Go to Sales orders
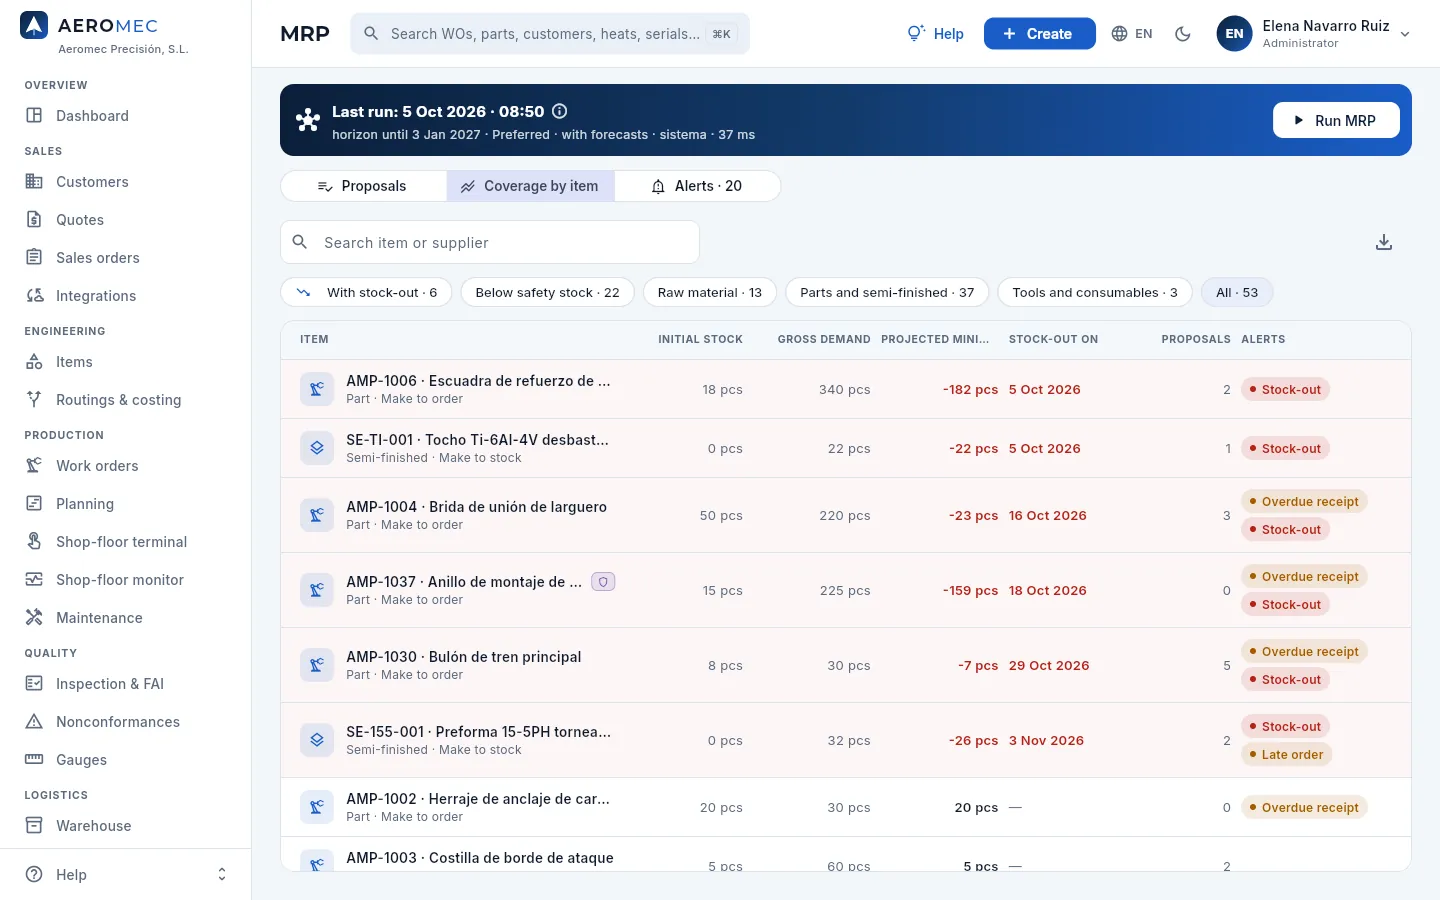 tap(125, 258)
